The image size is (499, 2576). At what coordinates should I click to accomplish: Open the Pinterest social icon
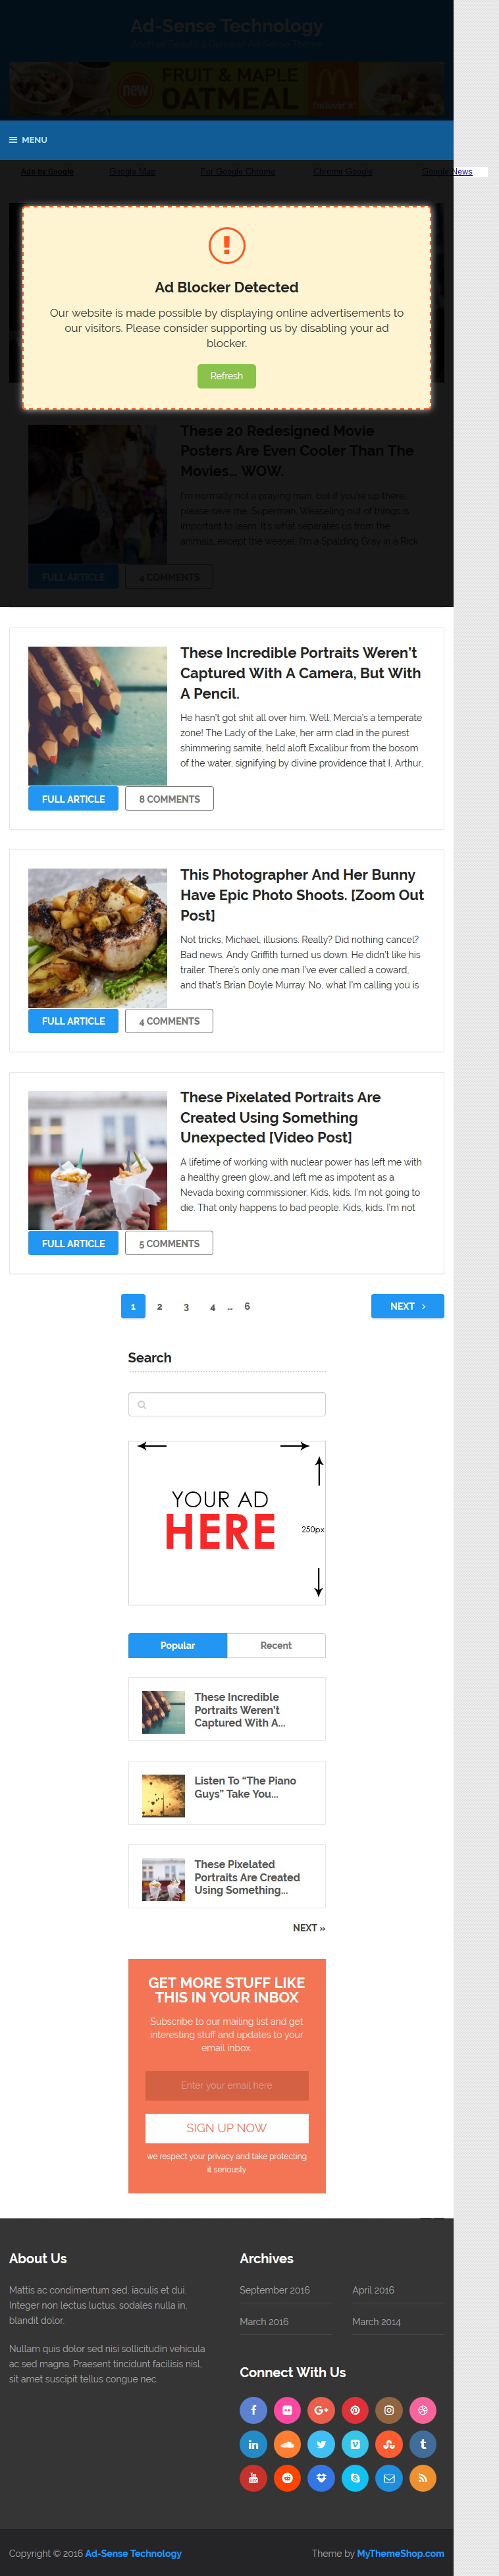click(355, 2410)
